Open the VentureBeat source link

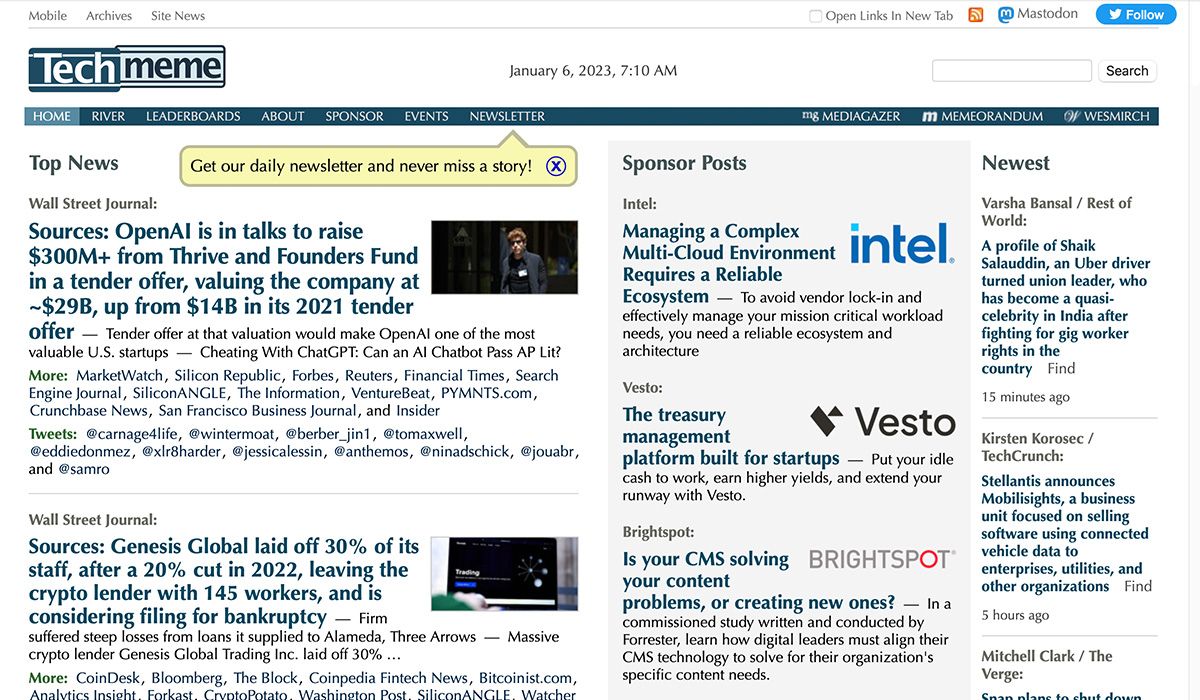(391, 393)
